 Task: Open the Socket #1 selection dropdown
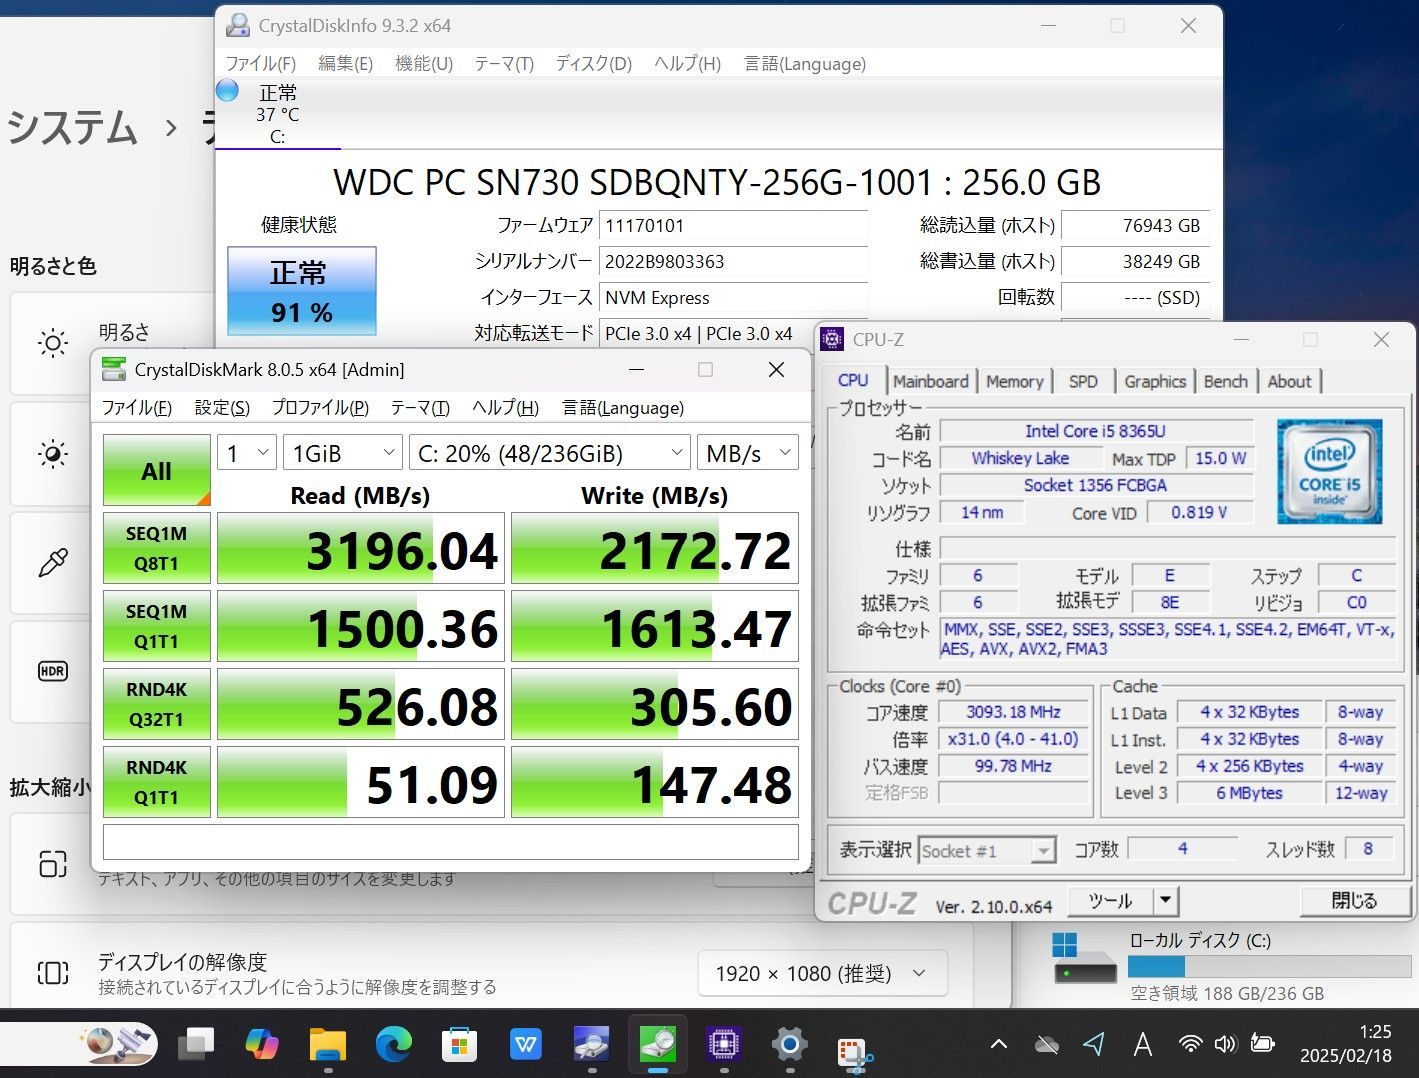point(987,851)
